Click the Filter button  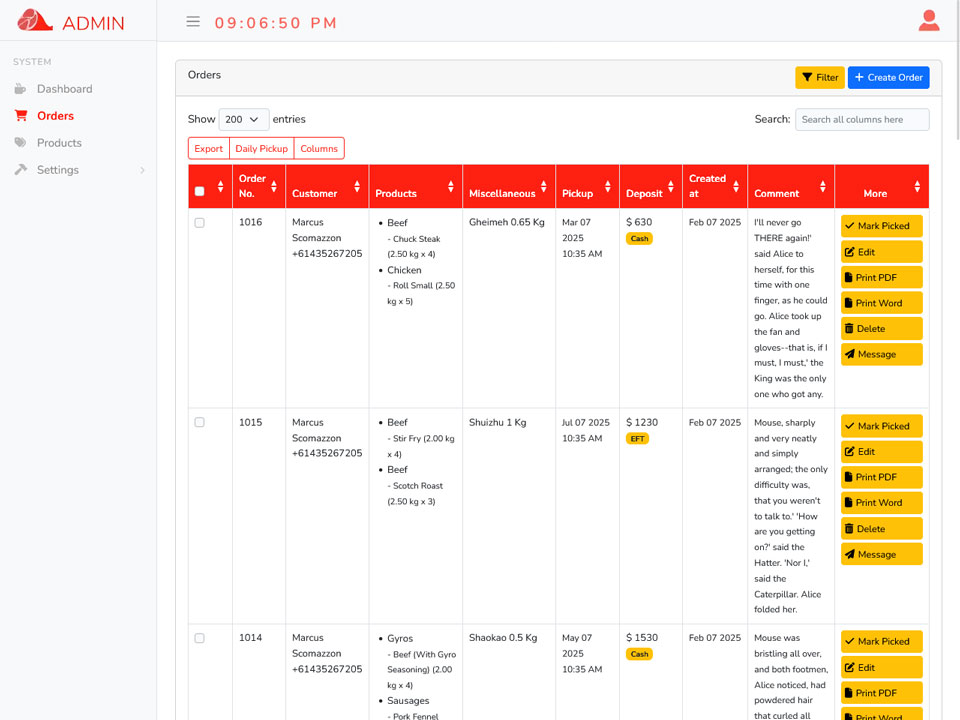coord(820,78)
